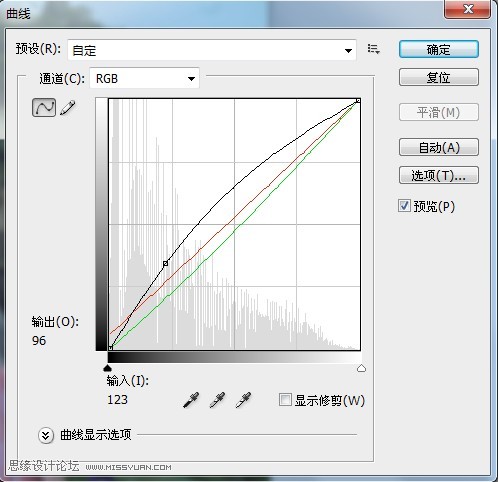Toggle the 预览(P) preview checkbox

coord(404,206)
